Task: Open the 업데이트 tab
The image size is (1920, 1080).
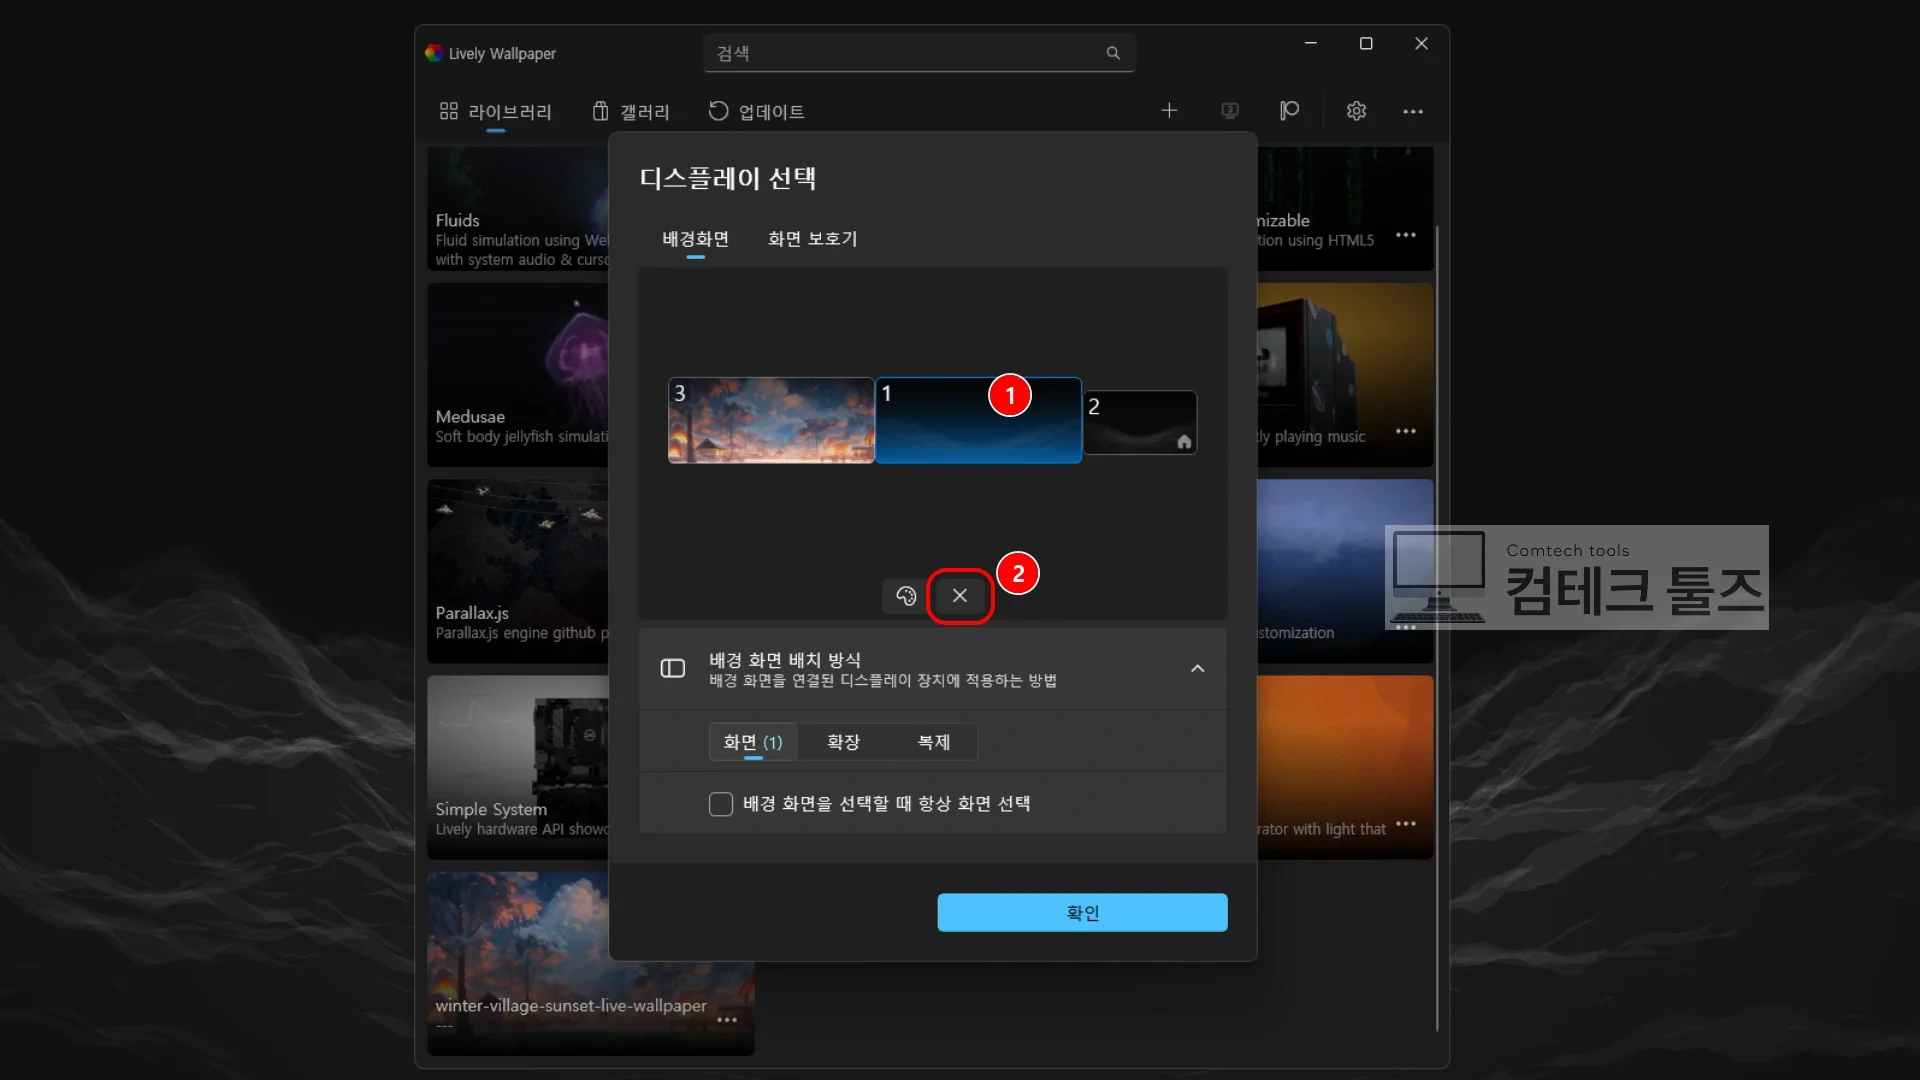Action: point(757,112)
